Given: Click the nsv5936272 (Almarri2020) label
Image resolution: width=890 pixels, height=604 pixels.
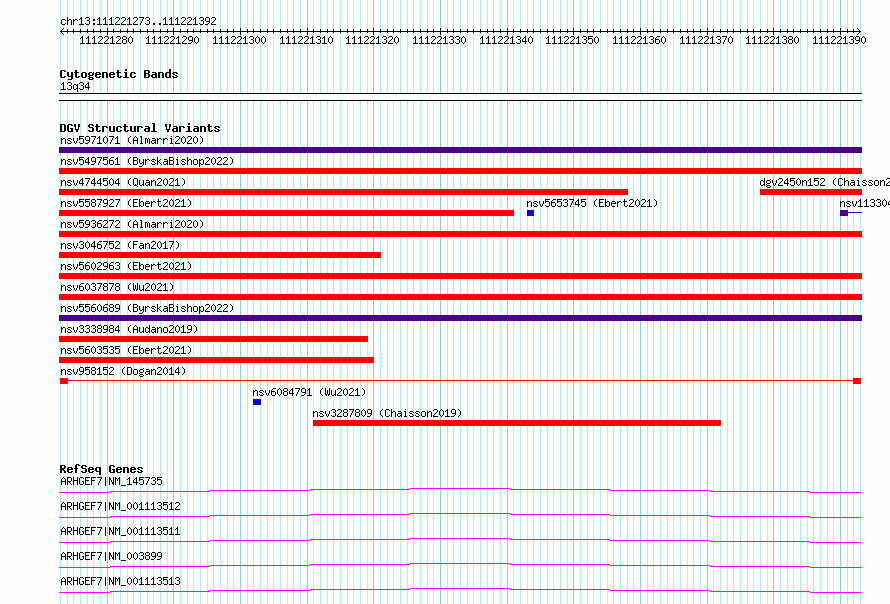Looking at the screenshot, I should 132,224.
